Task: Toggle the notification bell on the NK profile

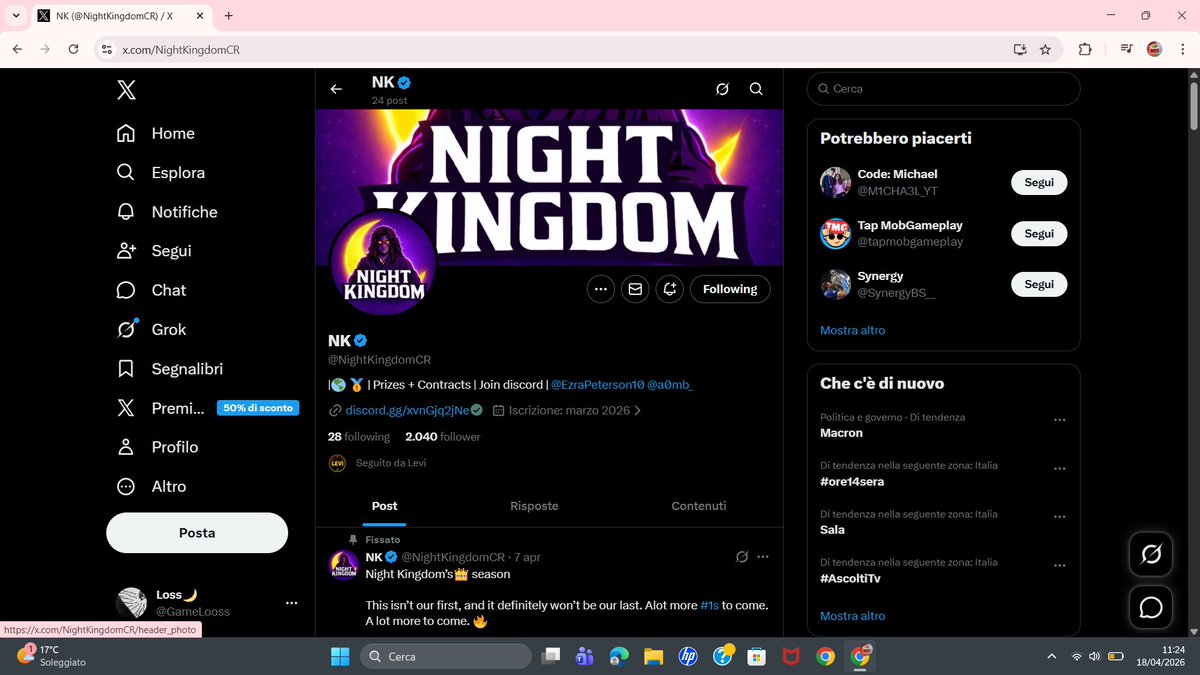Action: pyautogui.click(x=669, y=289)
